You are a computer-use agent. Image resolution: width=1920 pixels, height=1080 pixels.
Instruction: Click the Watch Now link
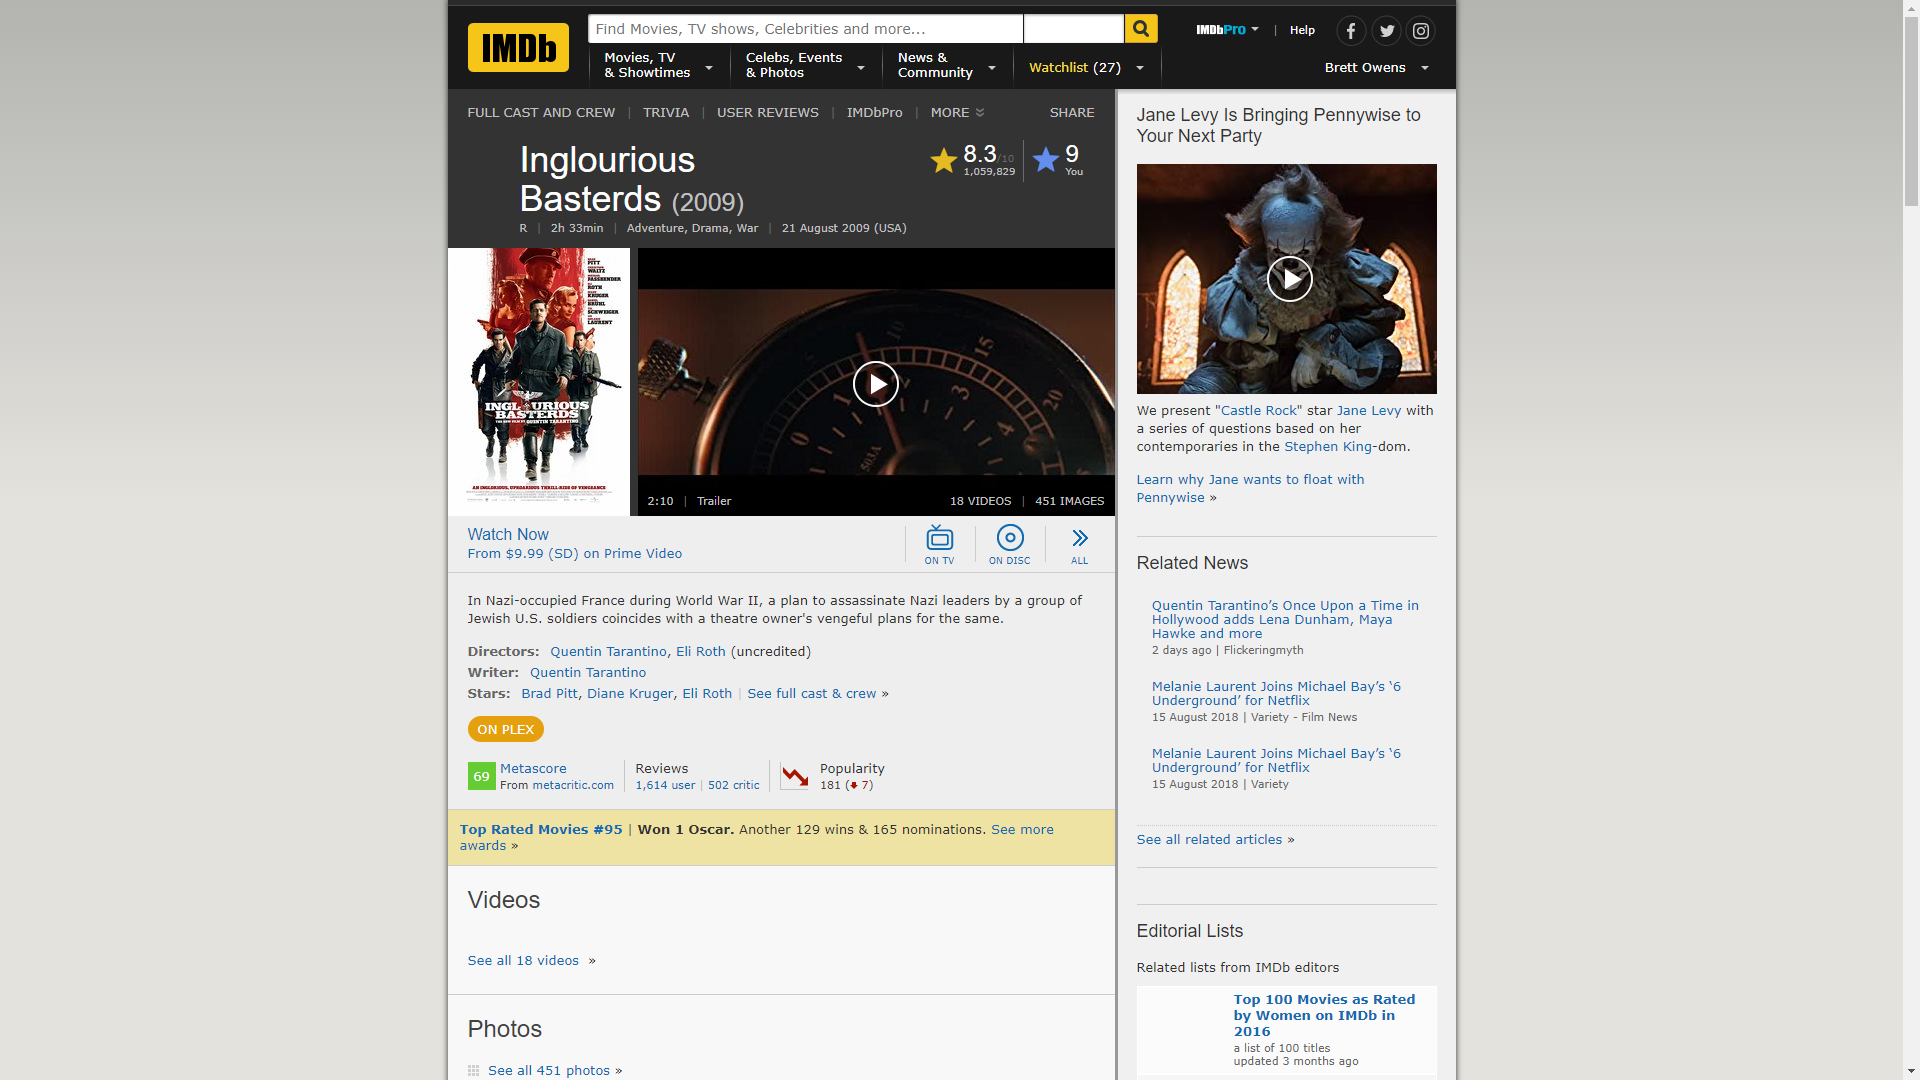coord(508,535)
